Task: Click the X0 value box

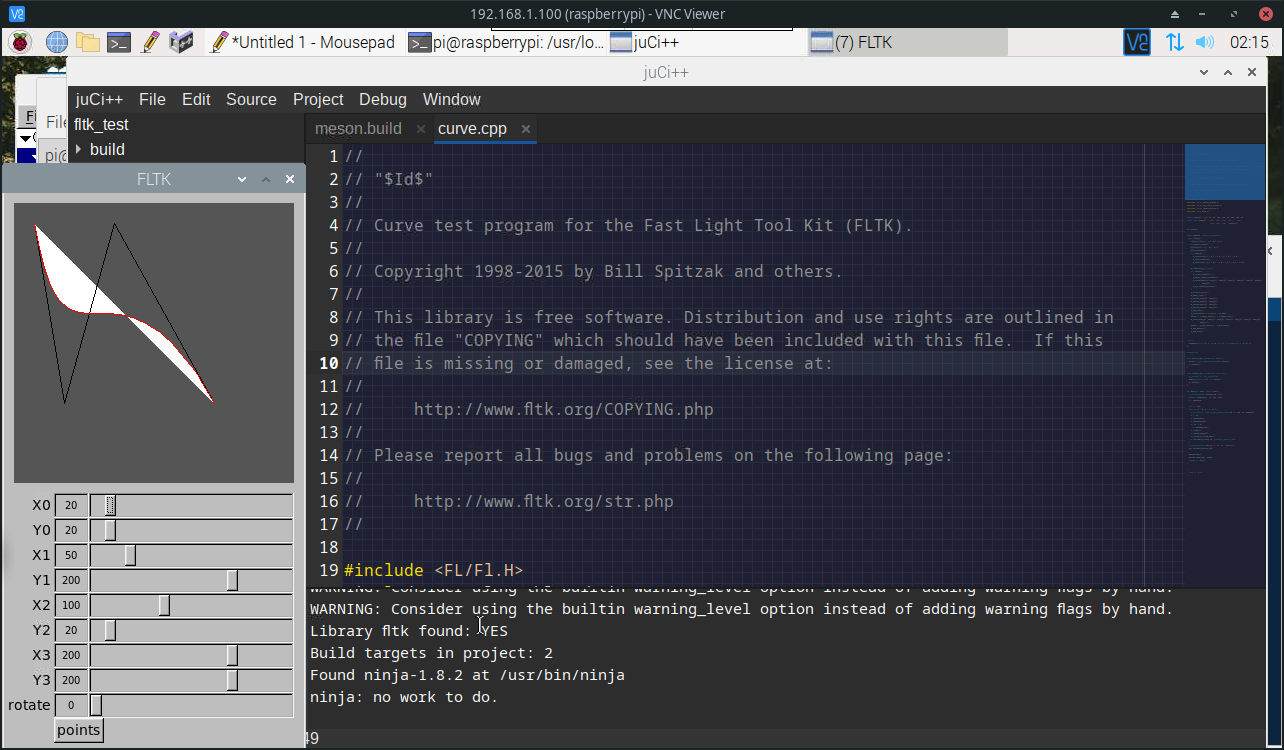Action: coord(71,506)
